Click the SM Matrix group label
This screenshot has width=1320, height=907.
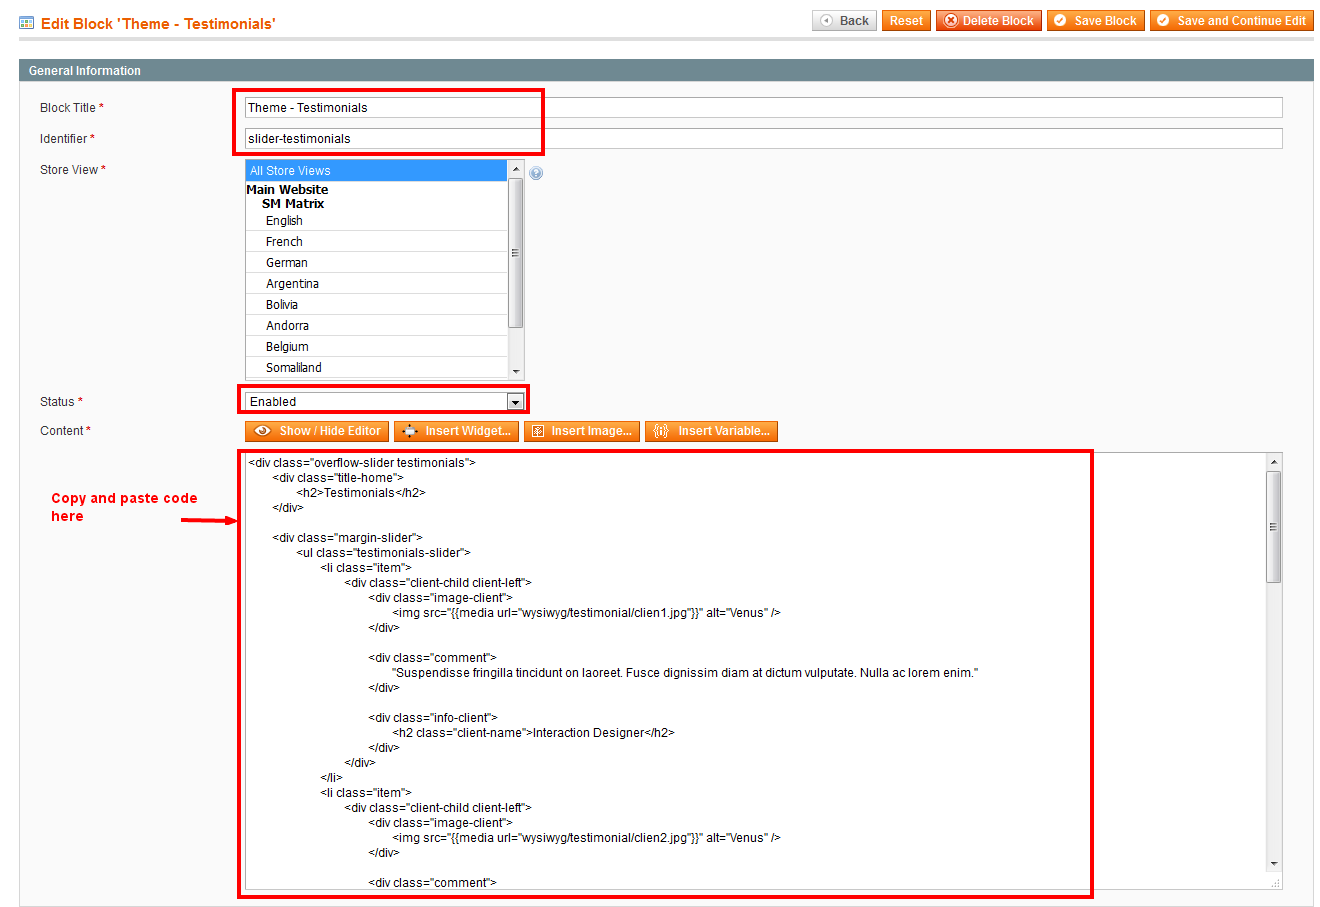tap(293, 204)
